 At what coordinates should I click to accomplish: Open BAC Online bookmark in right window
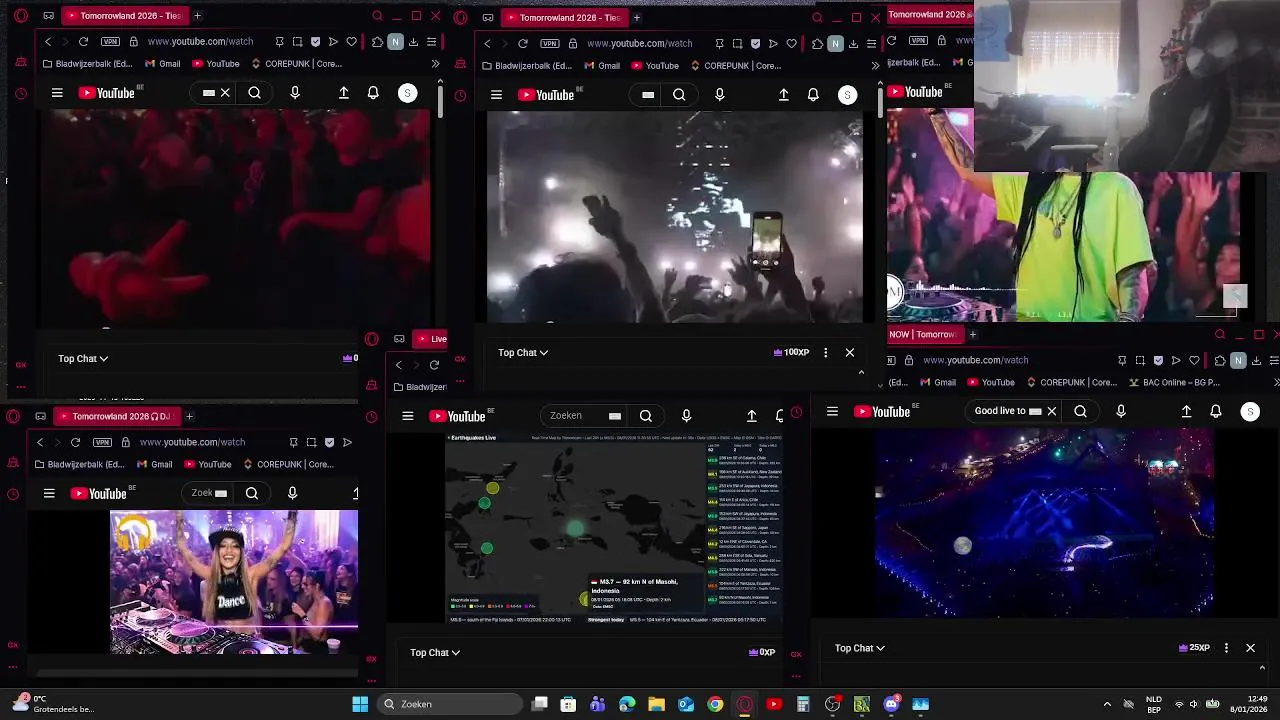[1175, 382]
